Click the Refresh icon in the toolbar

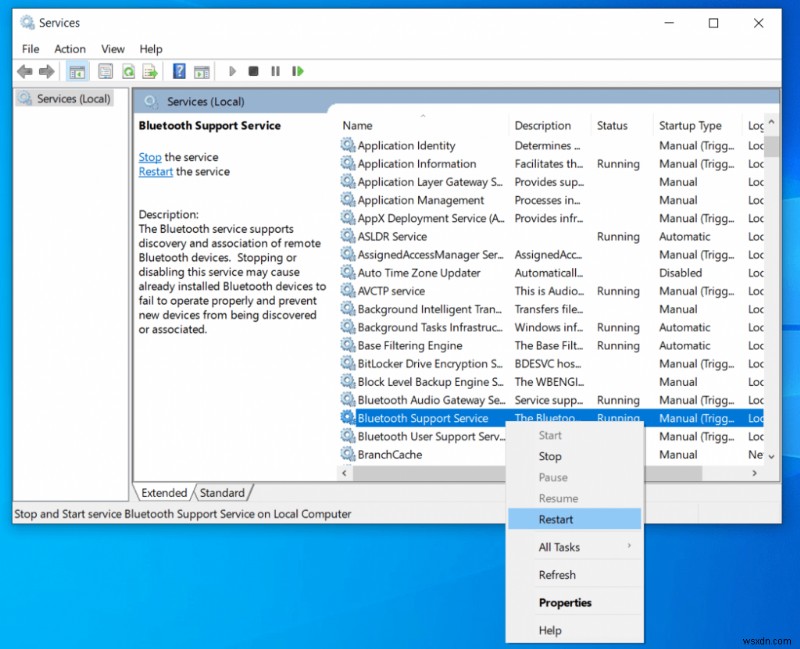[128, 71]
